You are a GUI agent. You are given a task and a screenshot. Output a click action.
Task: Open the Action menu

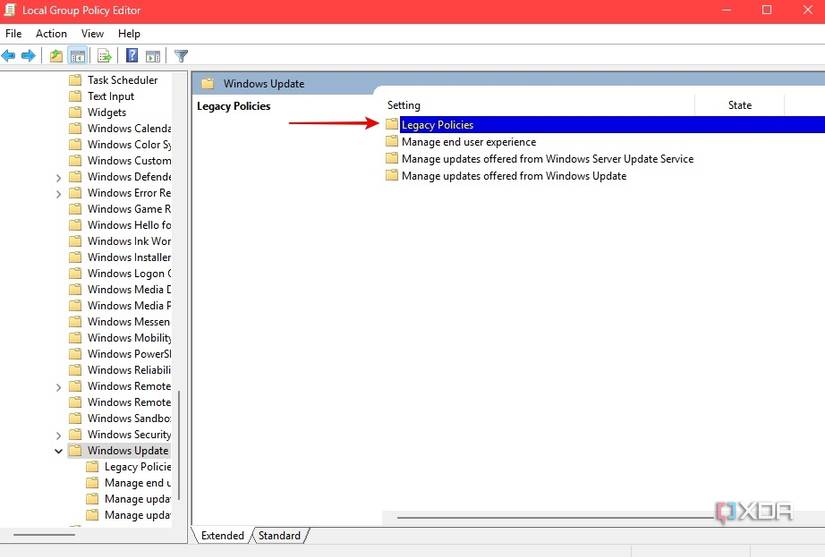pos(51,34)
